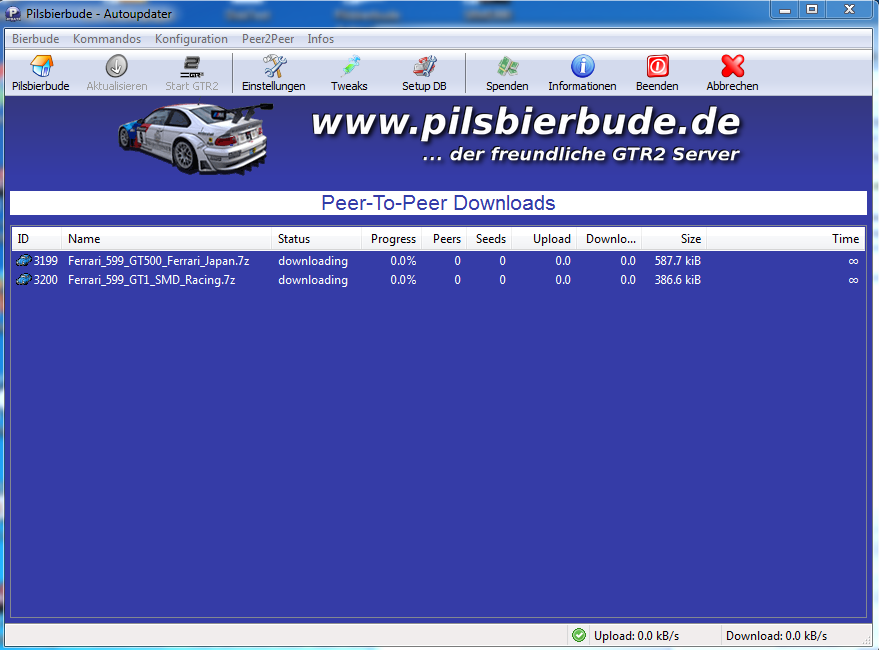Launch Setup DB from toolbar
This screenshot has width=879, height=650.
coord(424,67)
